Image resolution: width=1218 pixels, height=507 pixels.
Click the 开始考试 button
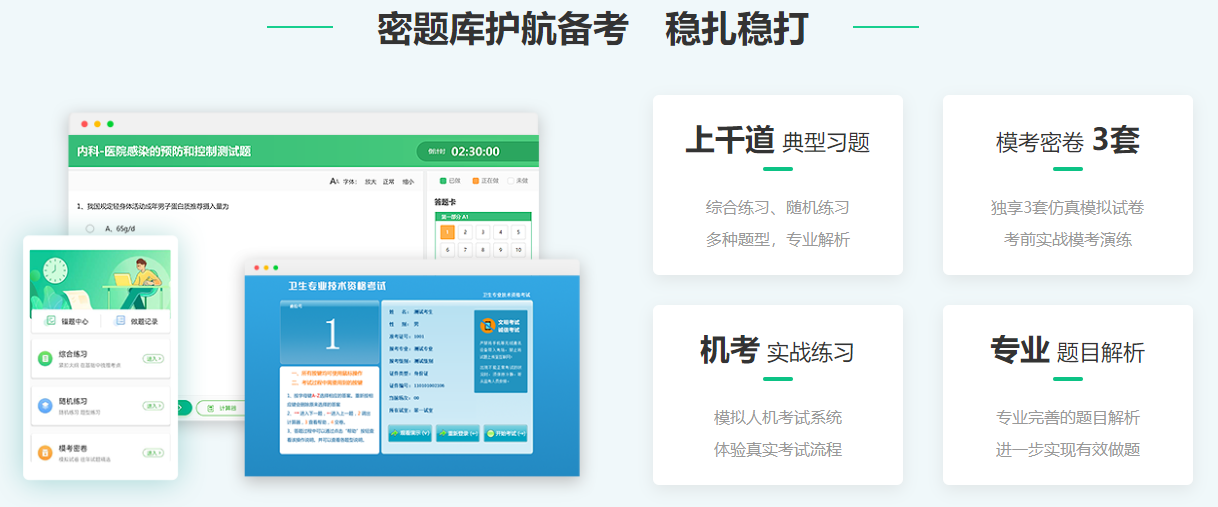505,433
